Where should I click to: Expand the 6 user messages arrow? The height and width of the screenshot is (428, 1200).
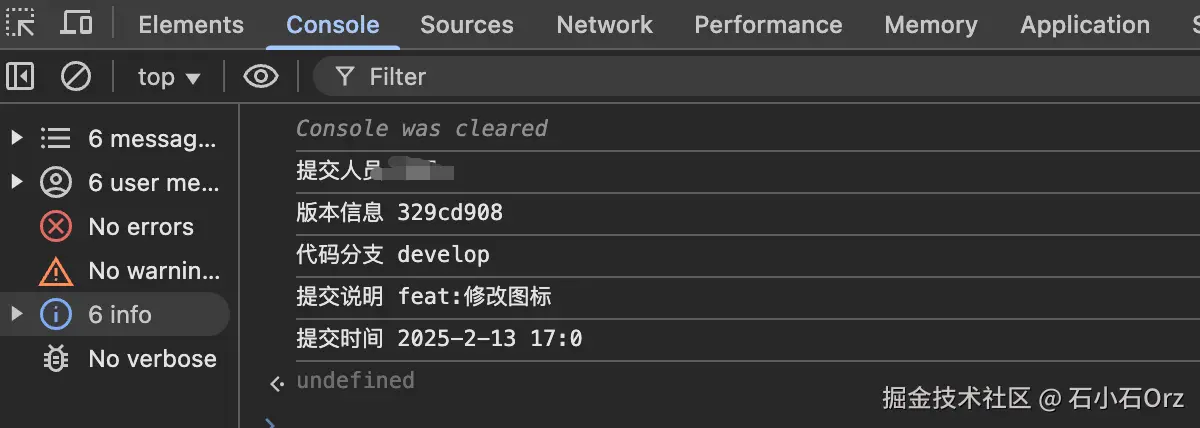point(16,182)
